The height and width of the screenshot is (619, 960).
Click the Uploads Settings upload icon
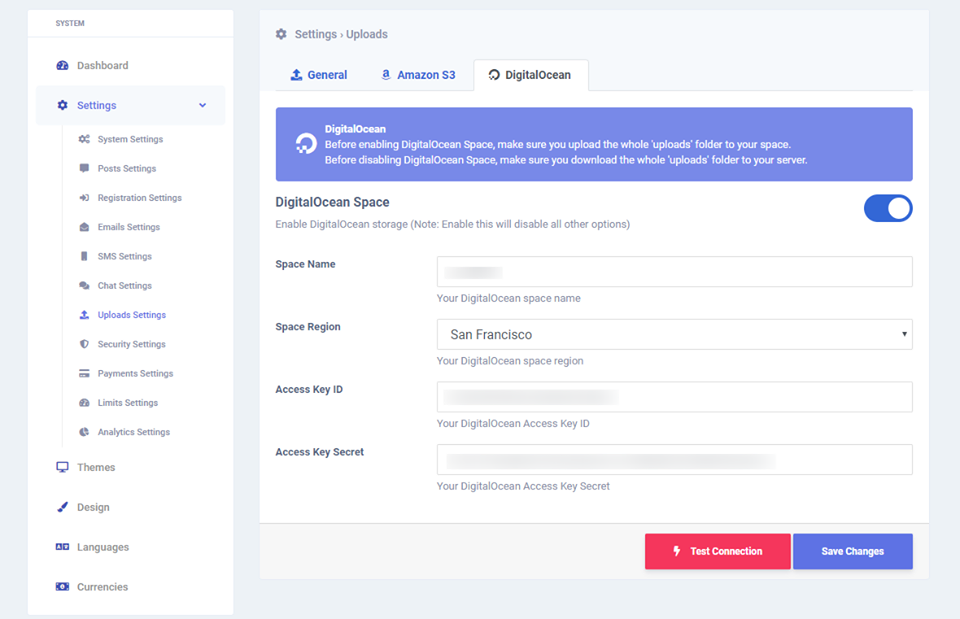tap(84, 315)
